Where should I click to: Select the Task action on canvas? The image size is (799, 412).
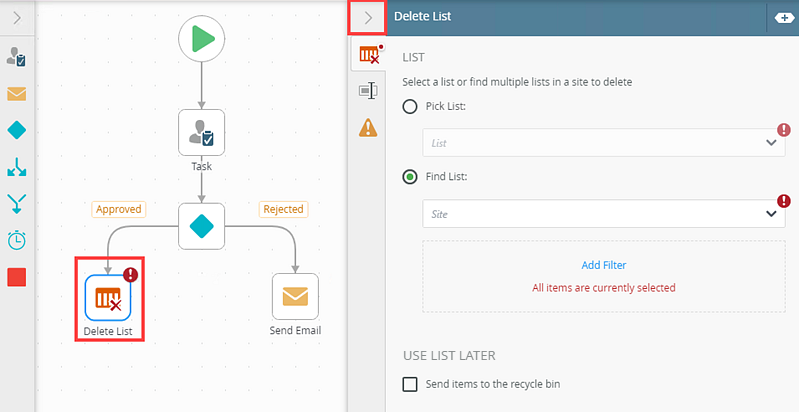[x=201, y=132]
